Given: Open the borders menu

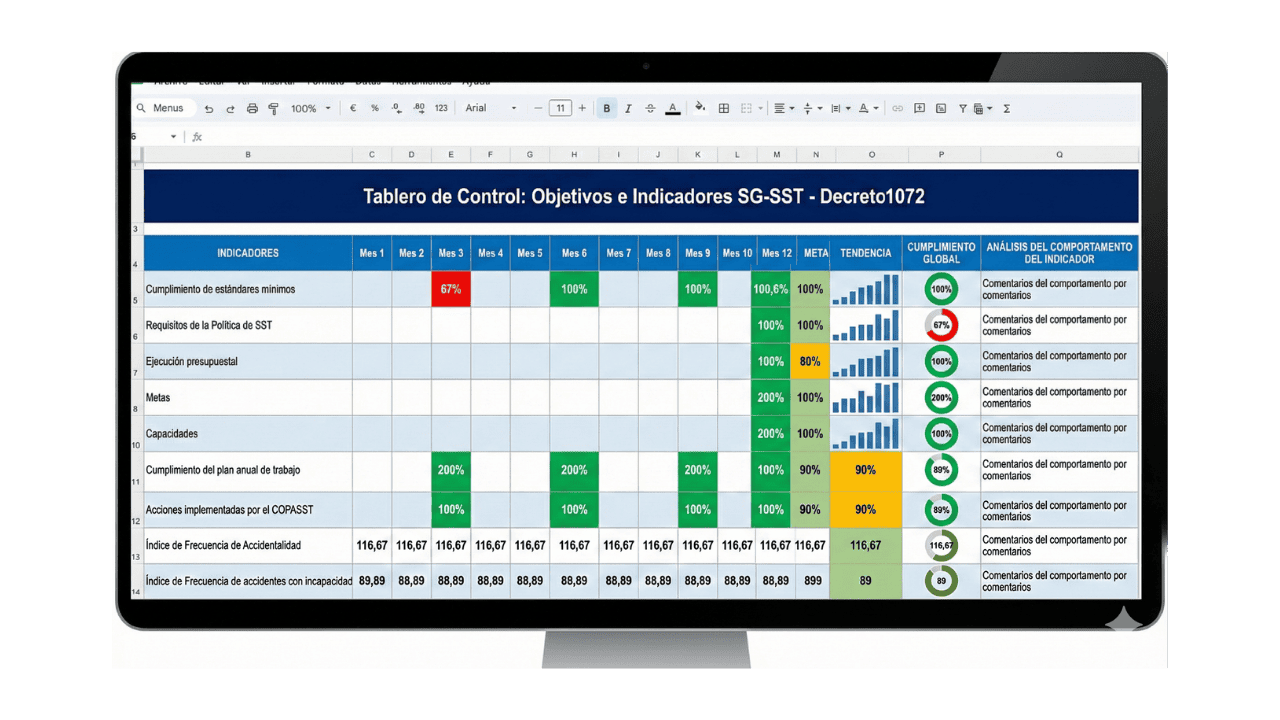Looking at the screenshot, I should click(x=725, y=108).
